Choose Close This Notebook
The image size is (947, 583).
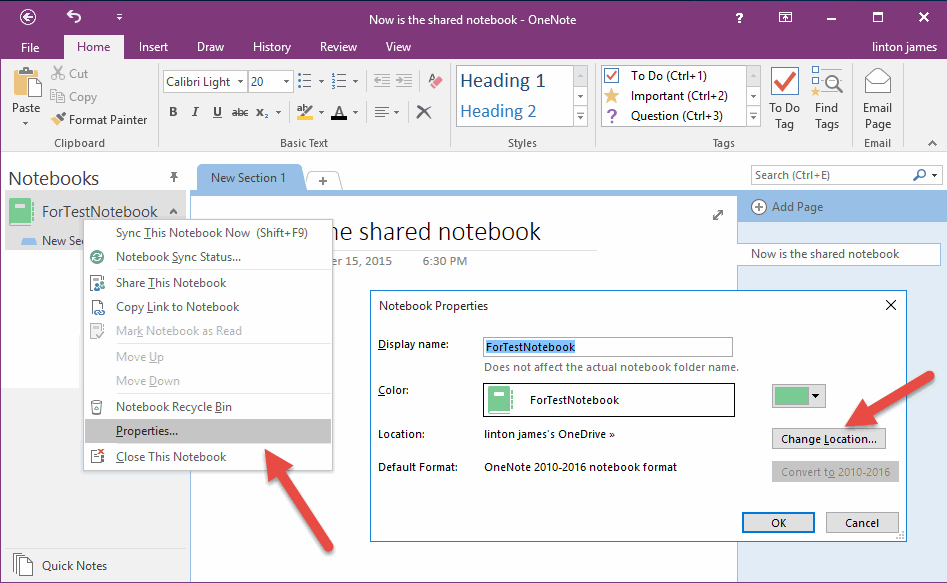point(208,457)
